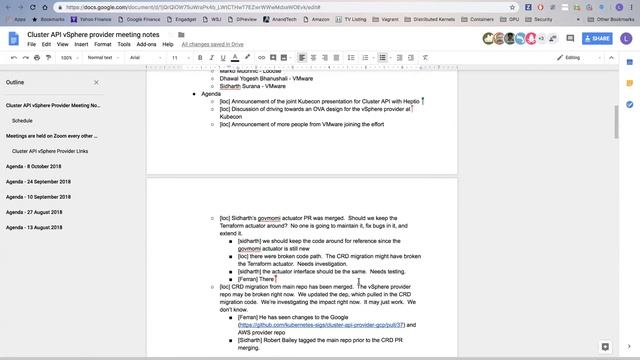Decrease paragraph indent
The height and width of the screenshot is (360, 640).
400,58
